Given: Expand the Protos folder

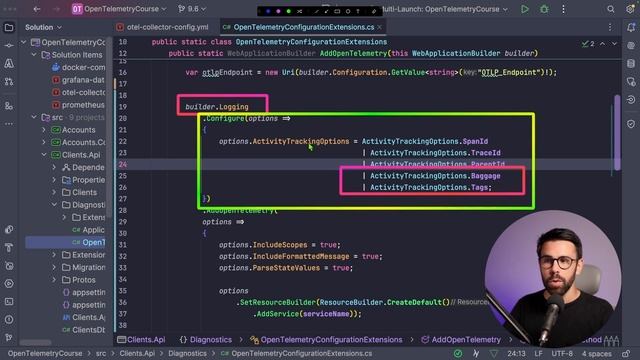Looking at the screenshot, I should 54,280.
